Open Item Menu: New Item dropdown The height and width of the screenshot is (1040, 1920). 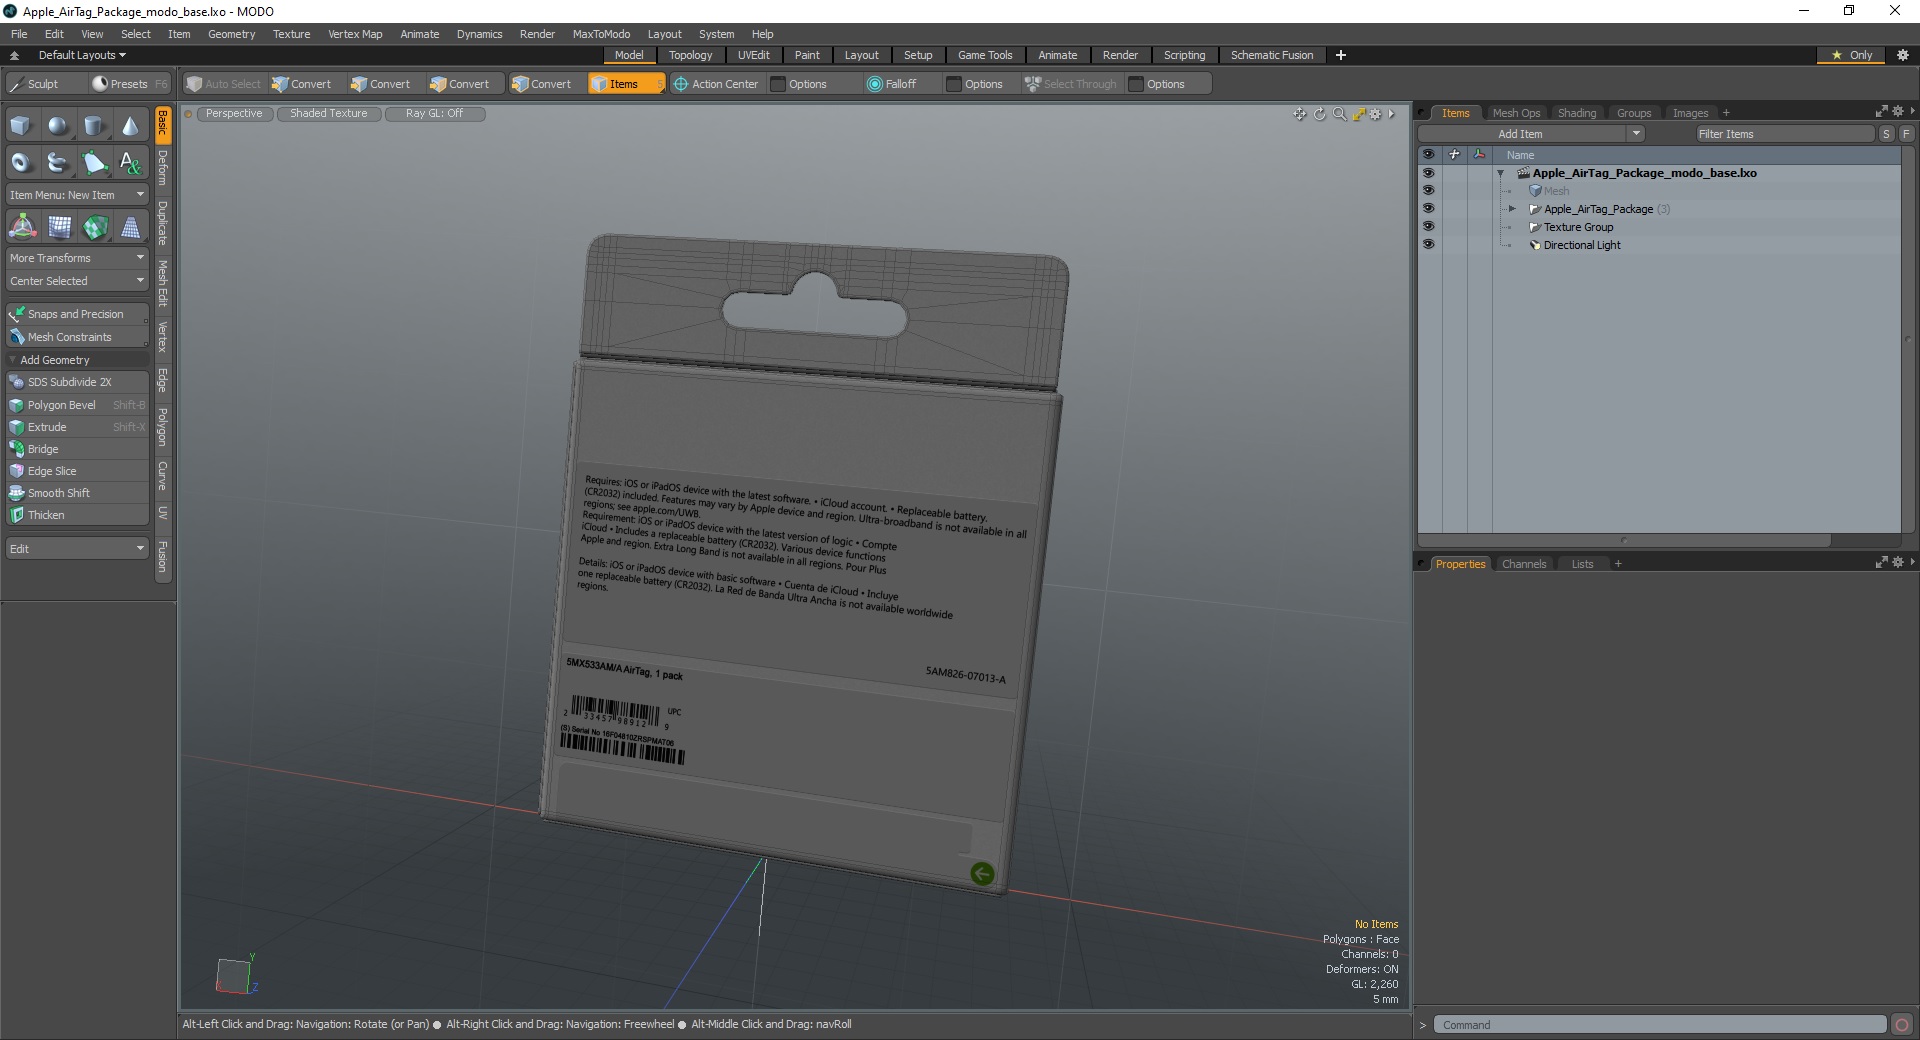[77, 195]
